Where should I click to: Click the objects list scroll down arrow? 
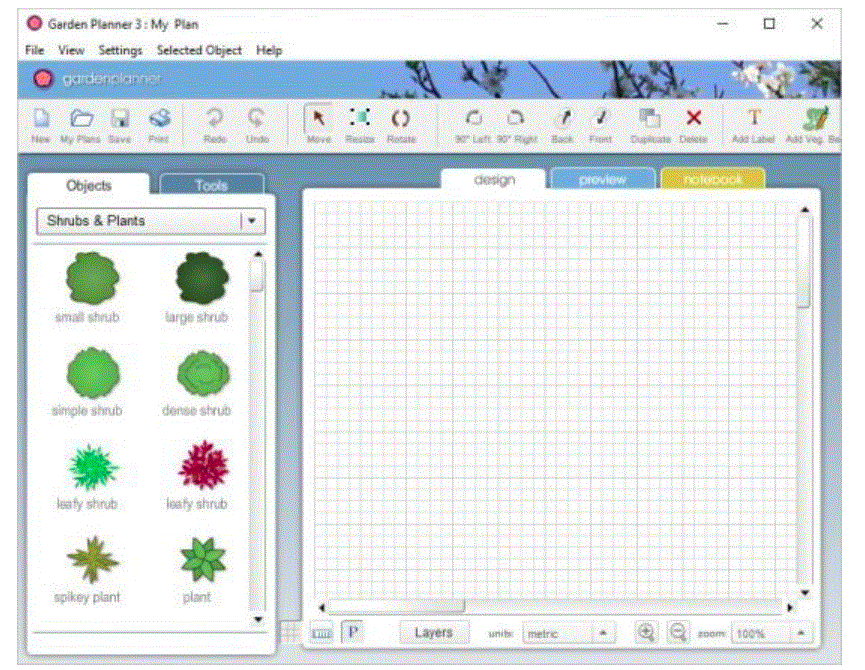[257, 619]
